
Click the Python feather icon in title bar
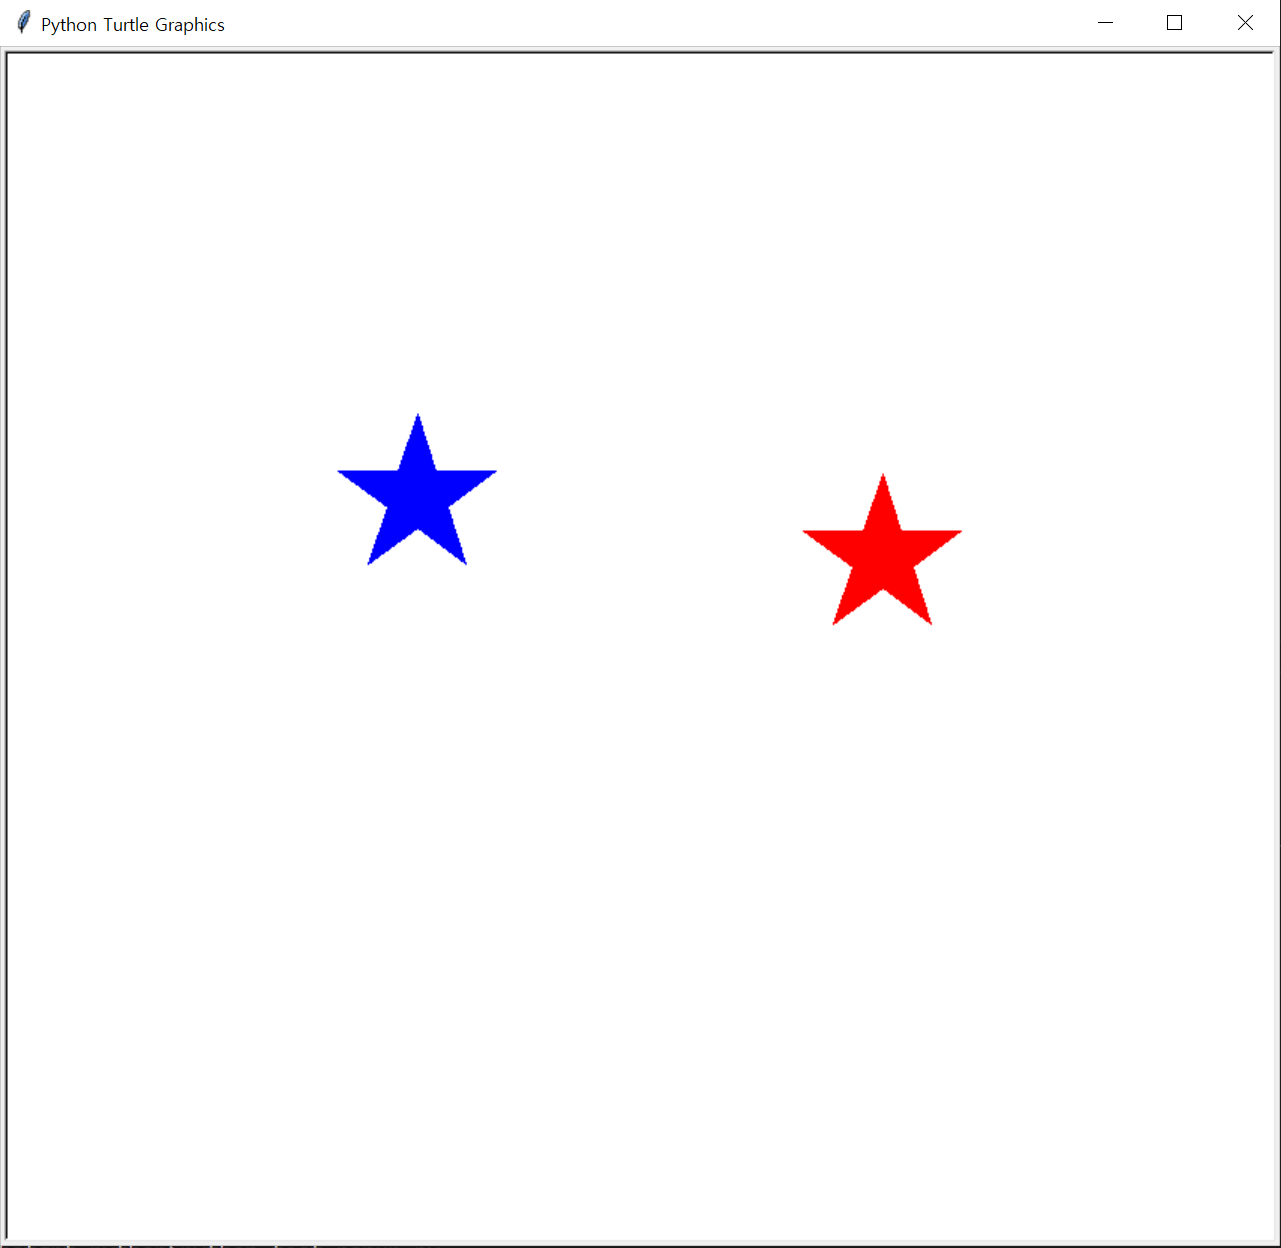tap(23, 23)
